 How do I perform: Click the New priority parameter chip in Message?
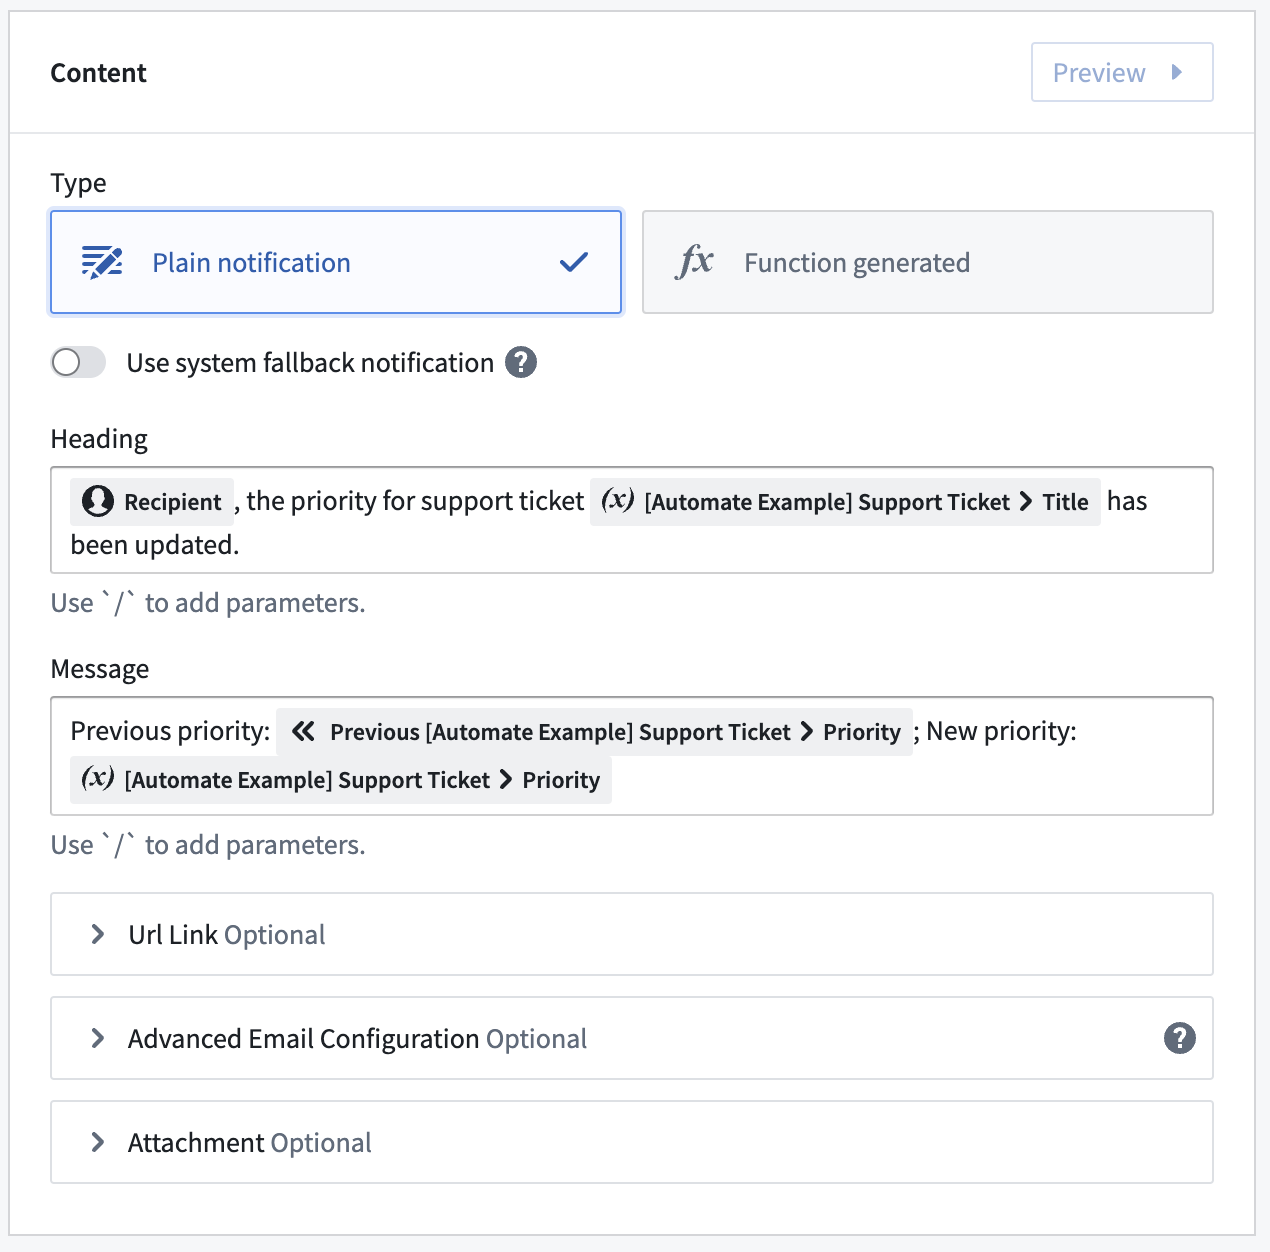(341, 780)
